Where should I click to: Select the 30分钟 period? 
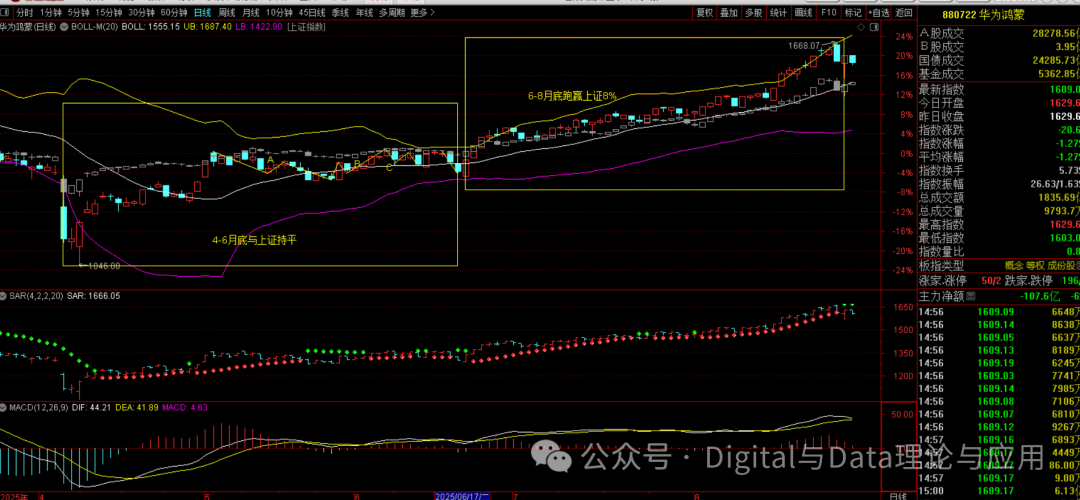(x=143, y=12)
